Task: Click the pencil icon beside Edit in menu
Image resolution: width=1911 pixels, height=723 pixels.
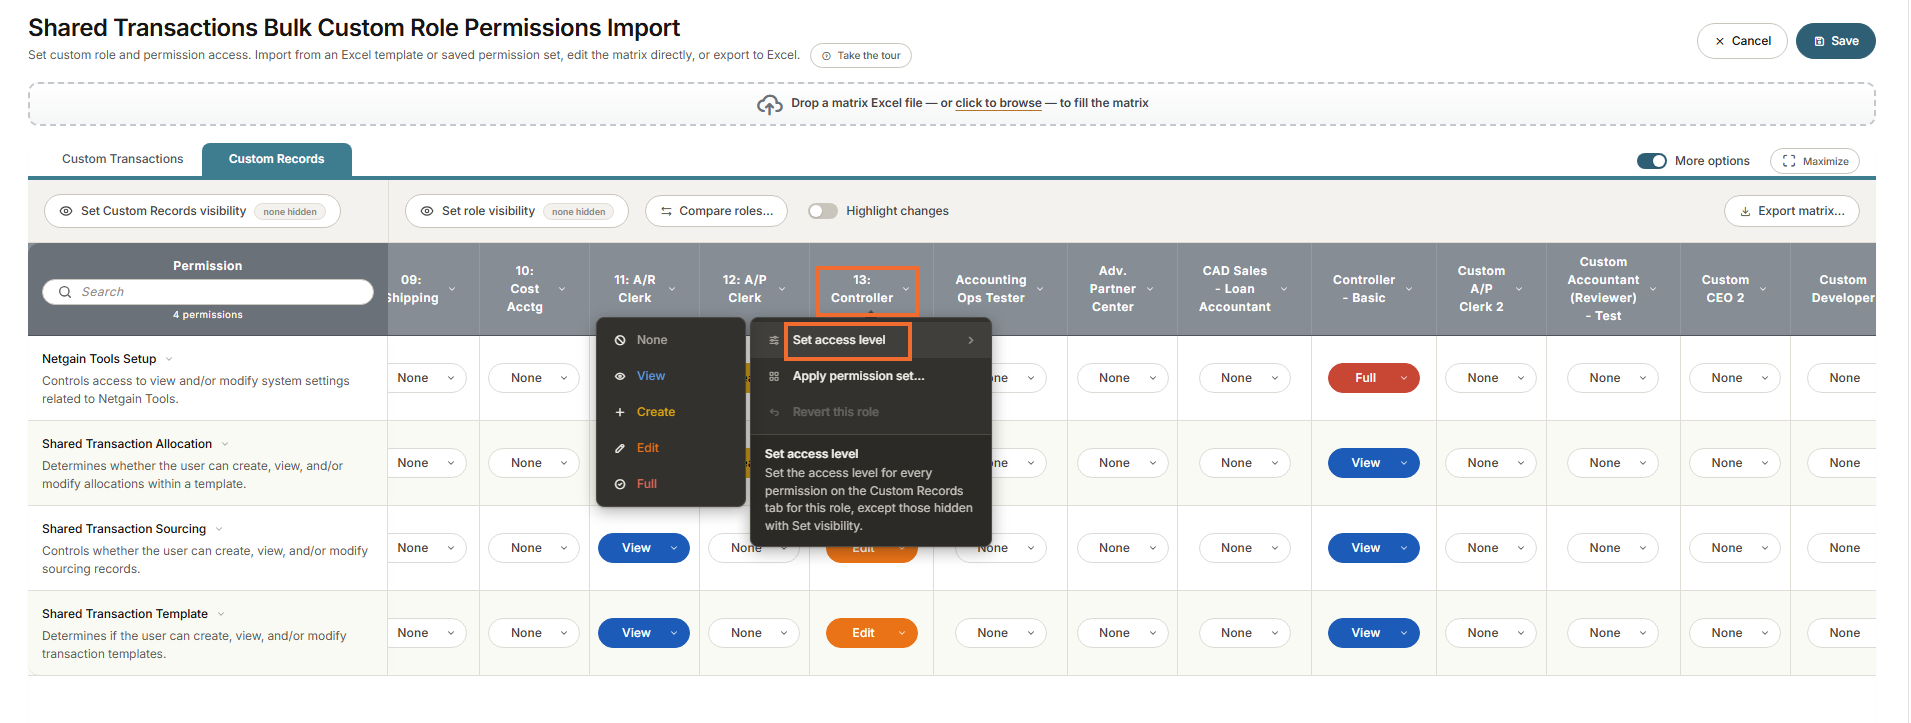Action: coord(620,448)
